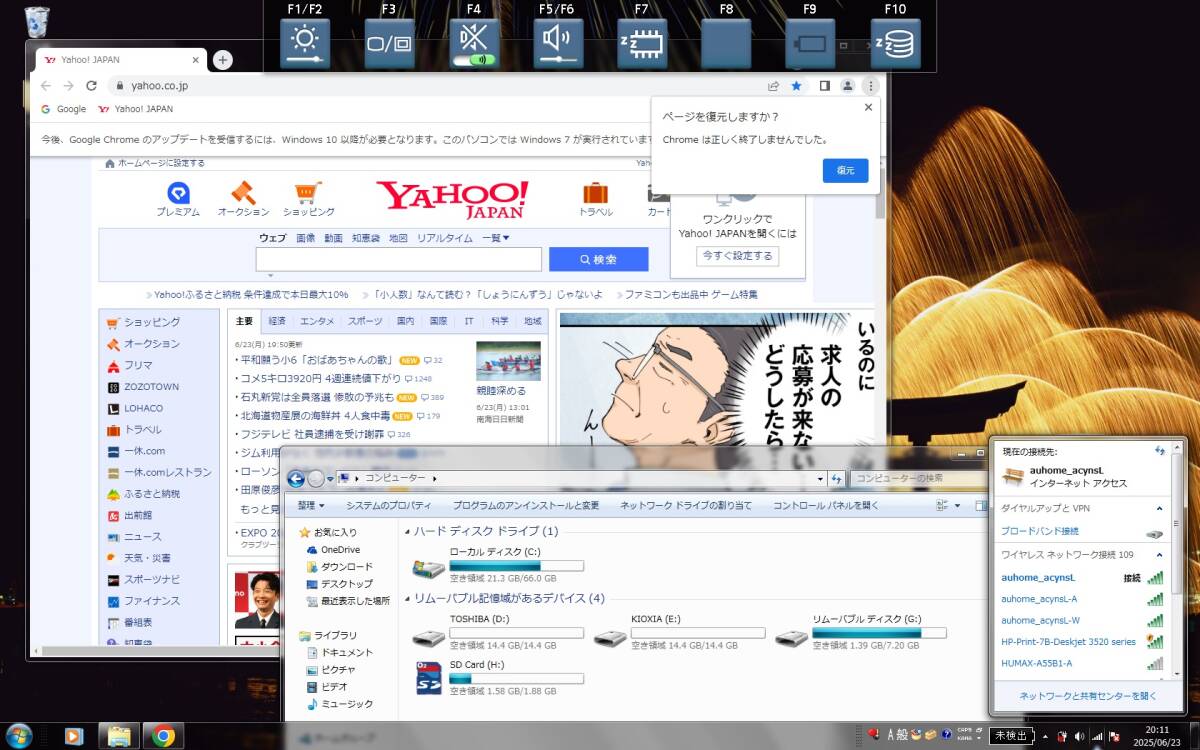Switch to the スポーツ news tab
This screenshot has width=1200, height=750.
point(365,321)
